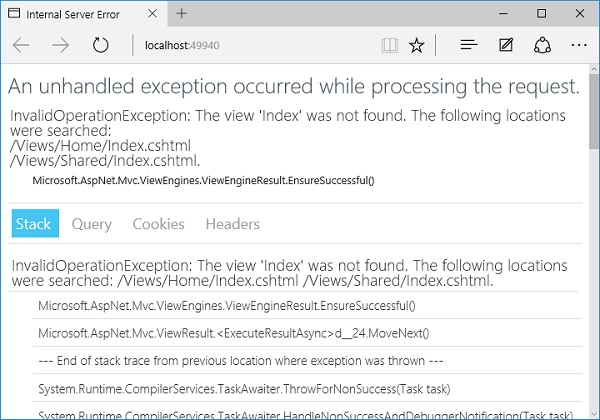Click the Share icon in toolbar
Screen dimensions: 600x420
point(542,46)
